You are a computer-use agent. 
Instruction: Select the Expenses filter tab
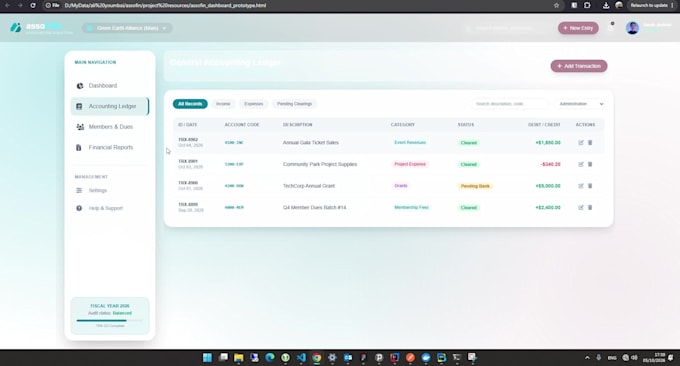click(x=253, y=104)
